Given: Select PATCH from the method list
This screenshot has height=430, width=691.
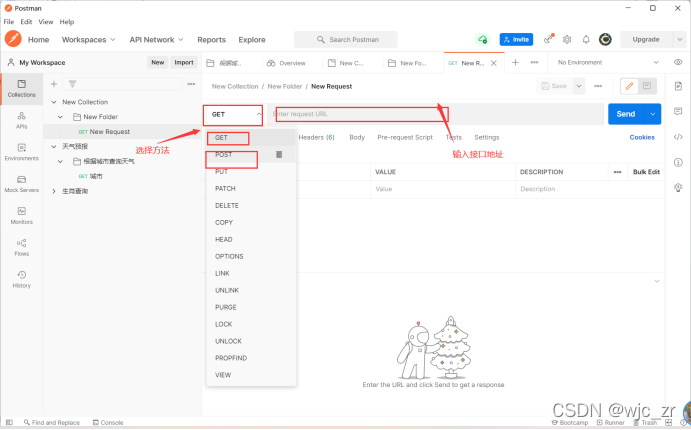Looking at the screenshot, I should tap(225, 189).
